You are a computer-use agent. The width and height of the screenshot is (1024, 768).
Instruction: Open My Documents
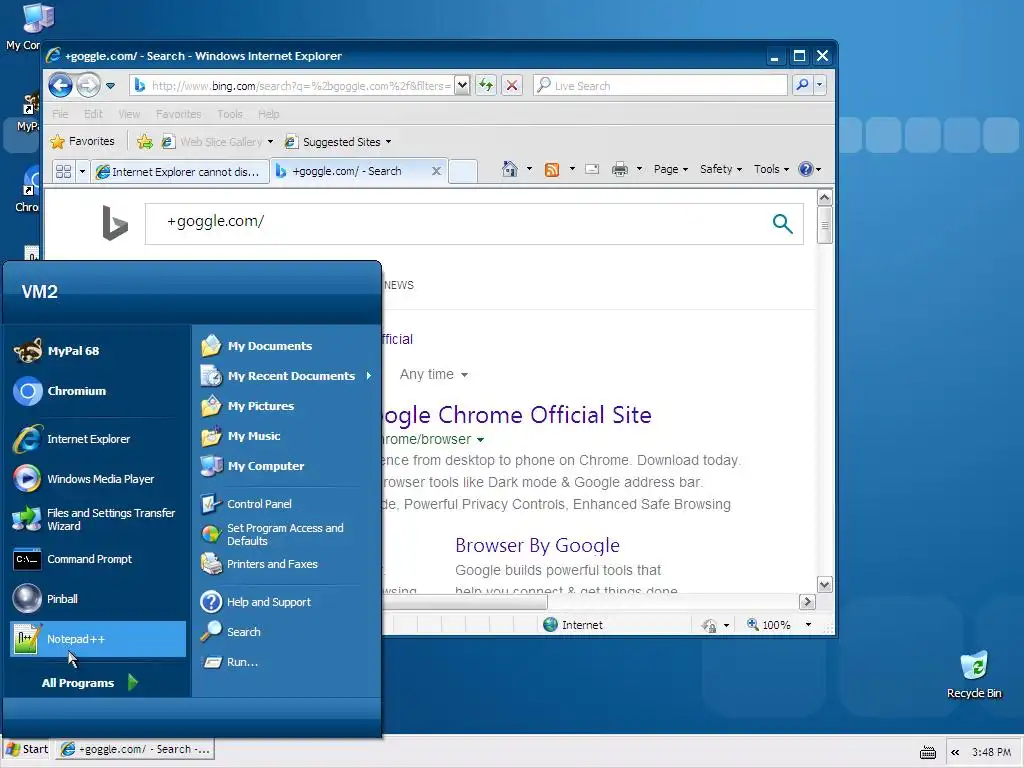click(286, 345)
